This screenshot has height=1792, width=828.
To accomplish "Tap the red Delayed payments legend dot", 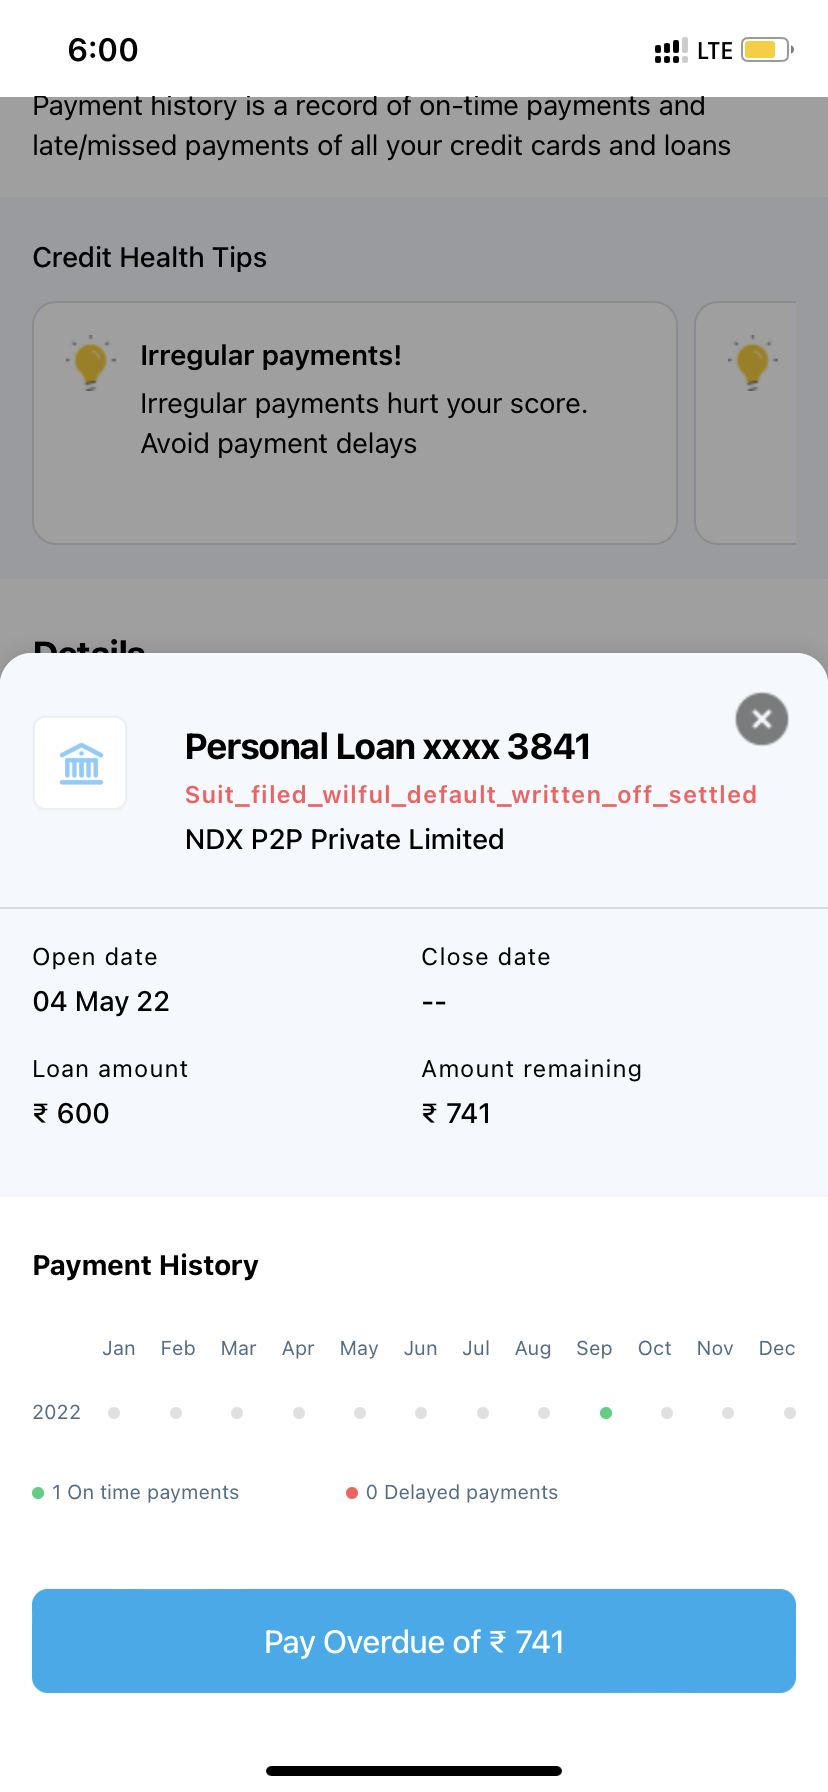I will 352,1493.
